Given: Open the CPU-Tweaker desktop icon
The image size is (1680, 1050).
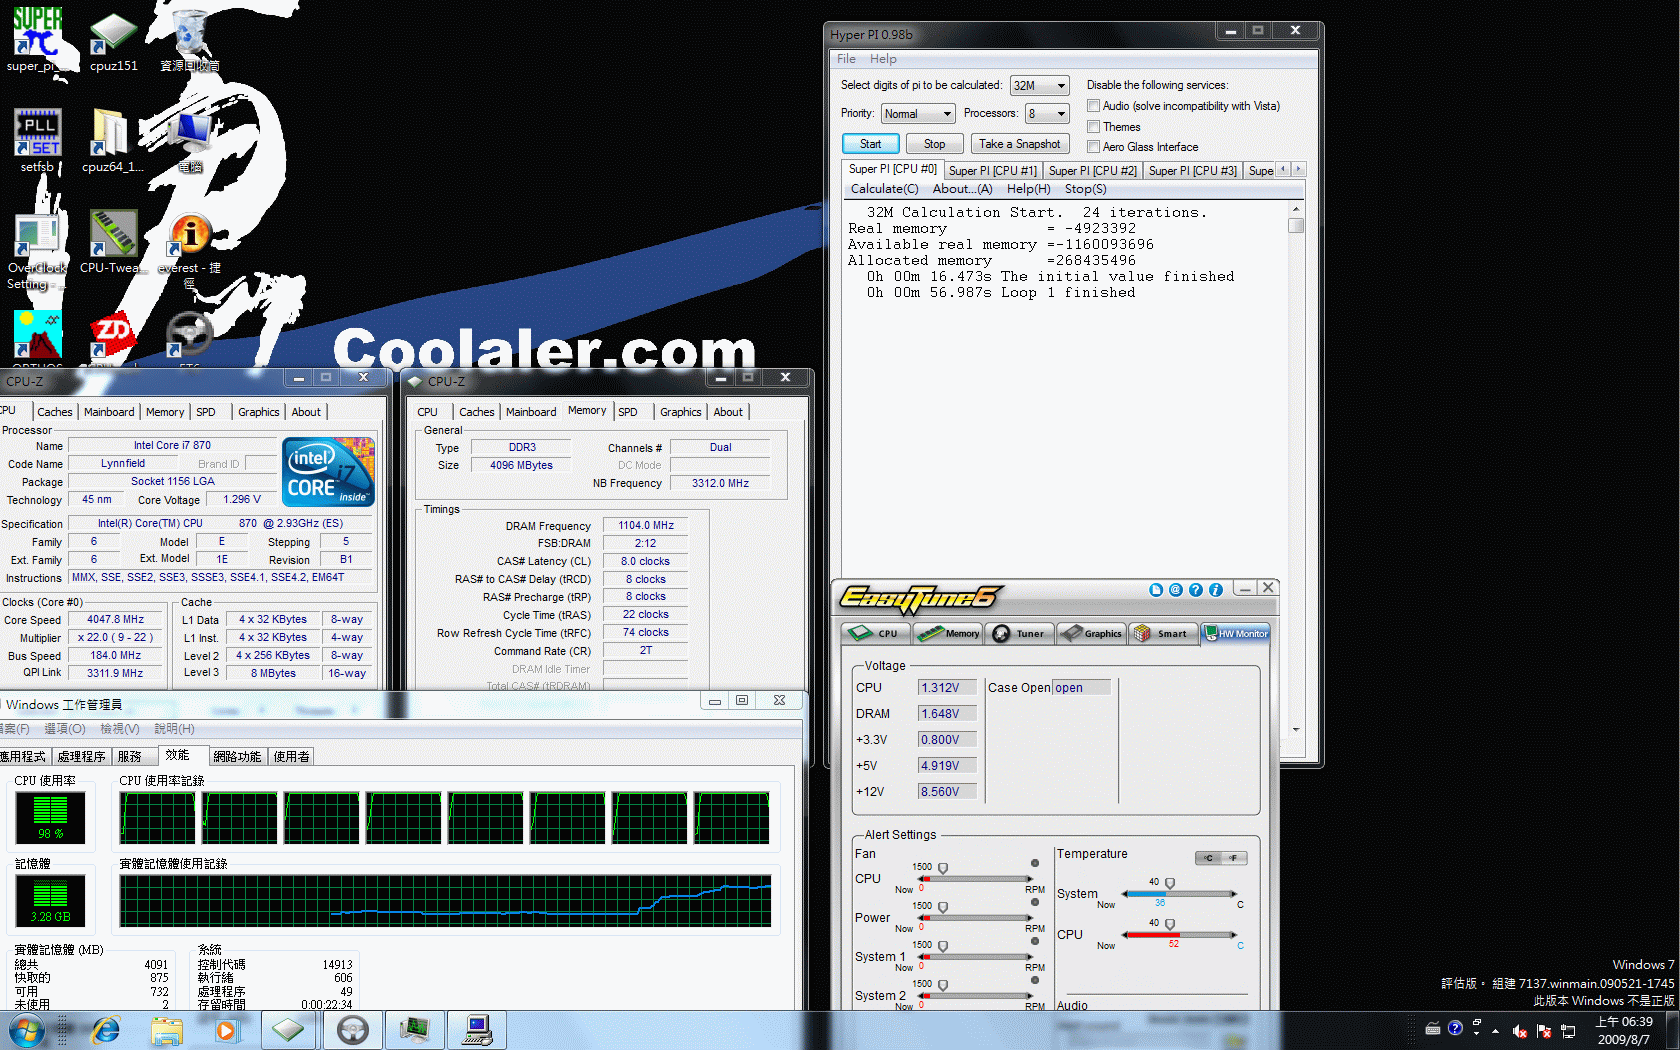Looking at the screenshot, I should pos(113,236).
